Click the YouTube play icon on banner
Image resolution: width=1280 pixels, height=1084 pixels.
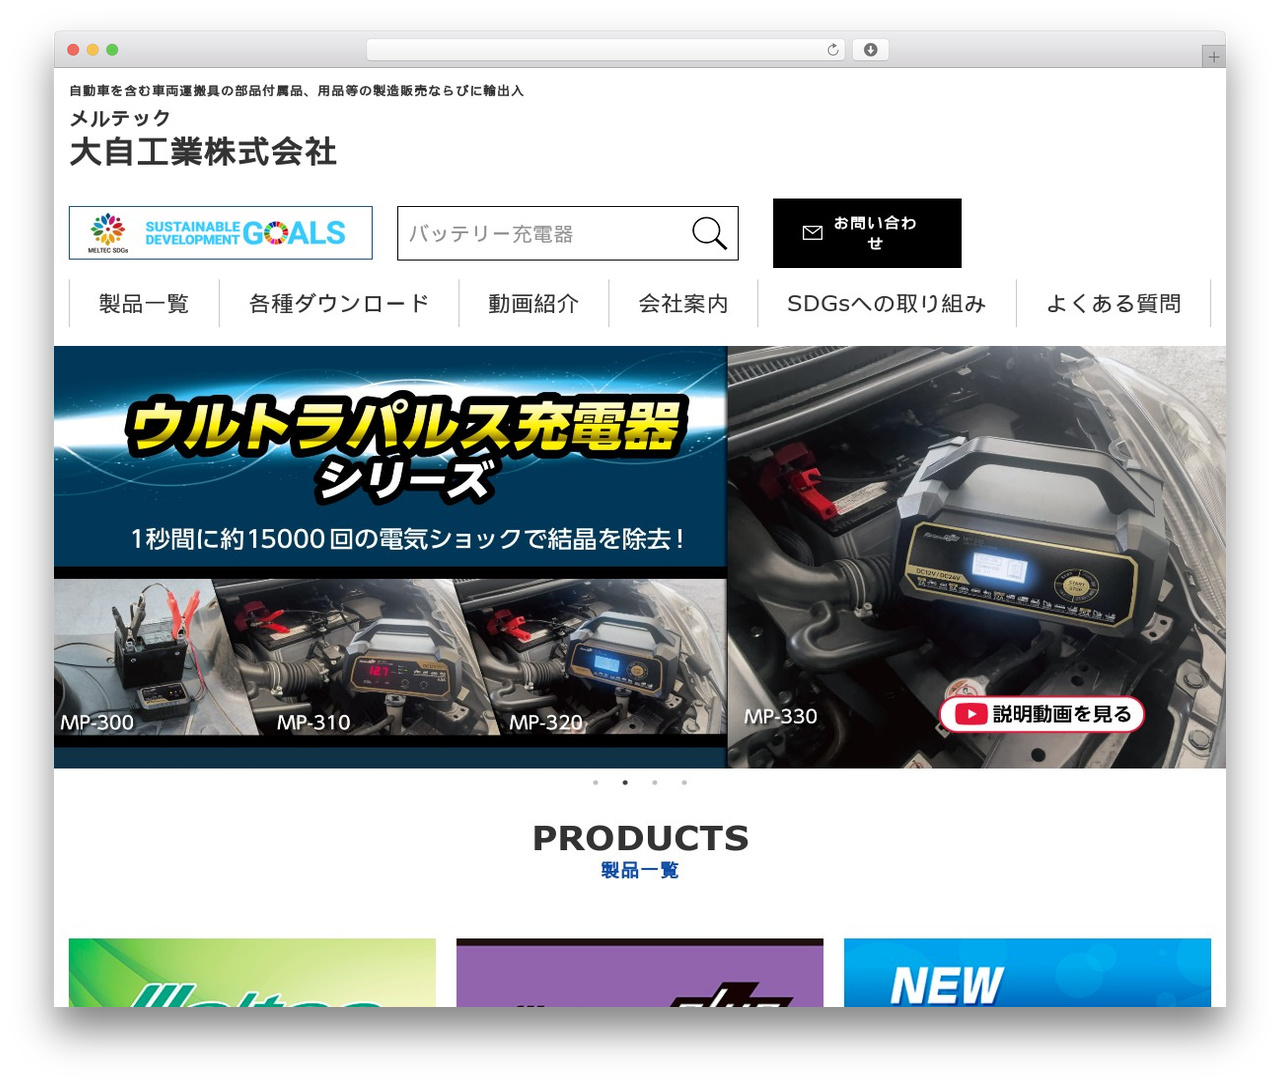click(x=971, y=714)
